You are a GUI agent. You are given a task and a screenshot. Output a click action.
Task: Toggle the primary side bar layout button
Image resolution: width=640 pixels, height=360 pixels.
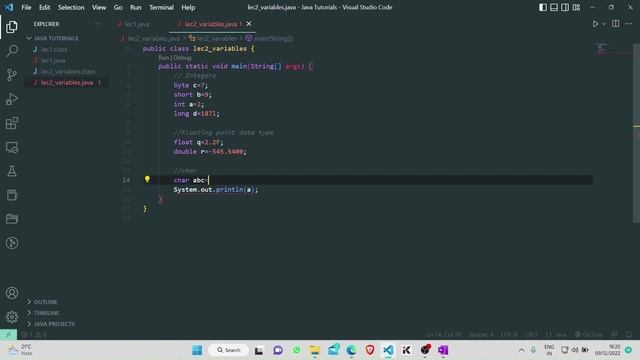click(x=543, y=7)
